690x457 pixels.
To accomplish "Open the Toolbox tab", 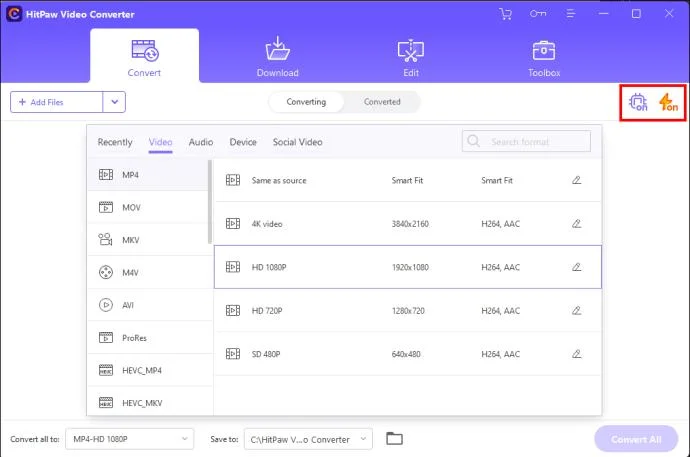I will tap(544, 58).
